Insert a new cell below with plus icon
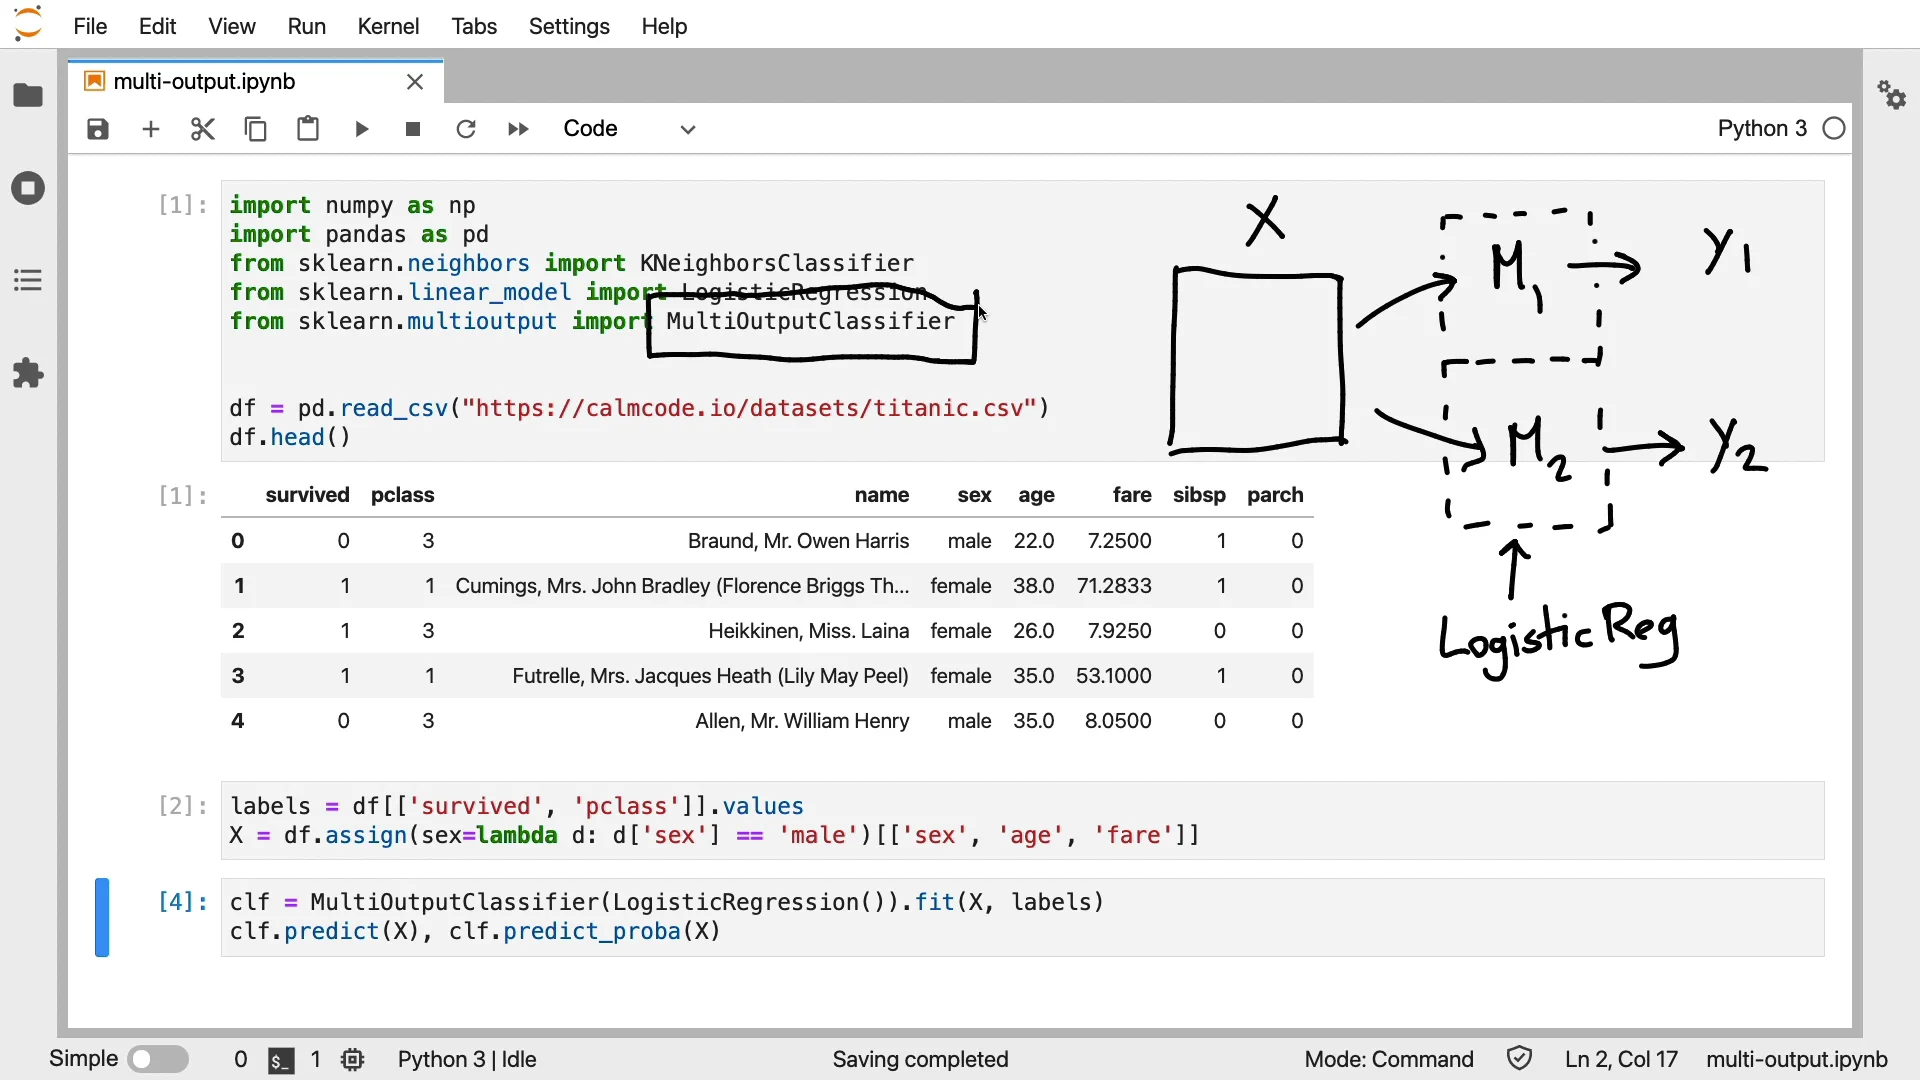The image size is (1920, 1080). tap(151, 129)
